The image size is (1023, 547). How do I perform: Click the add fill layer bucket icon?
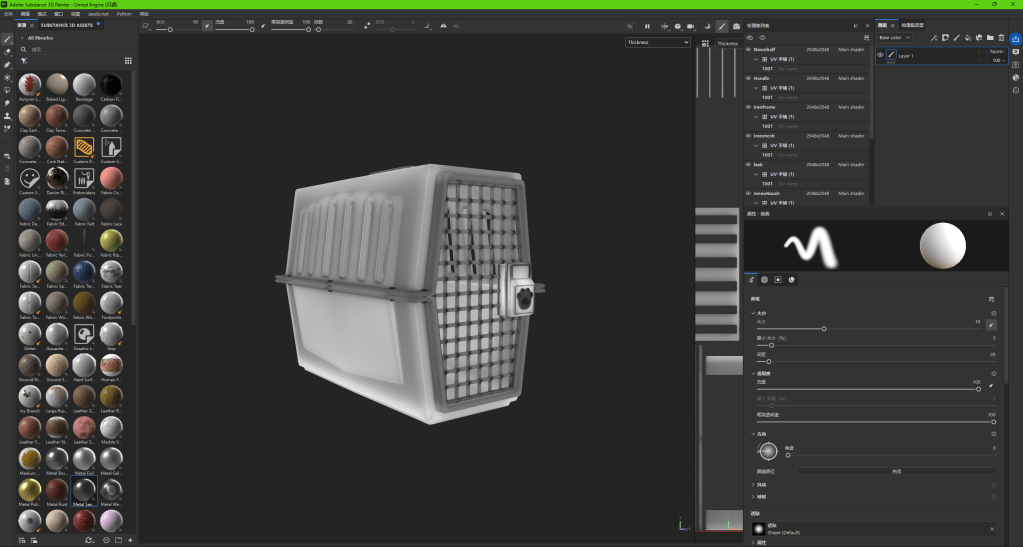pos(968,37)
